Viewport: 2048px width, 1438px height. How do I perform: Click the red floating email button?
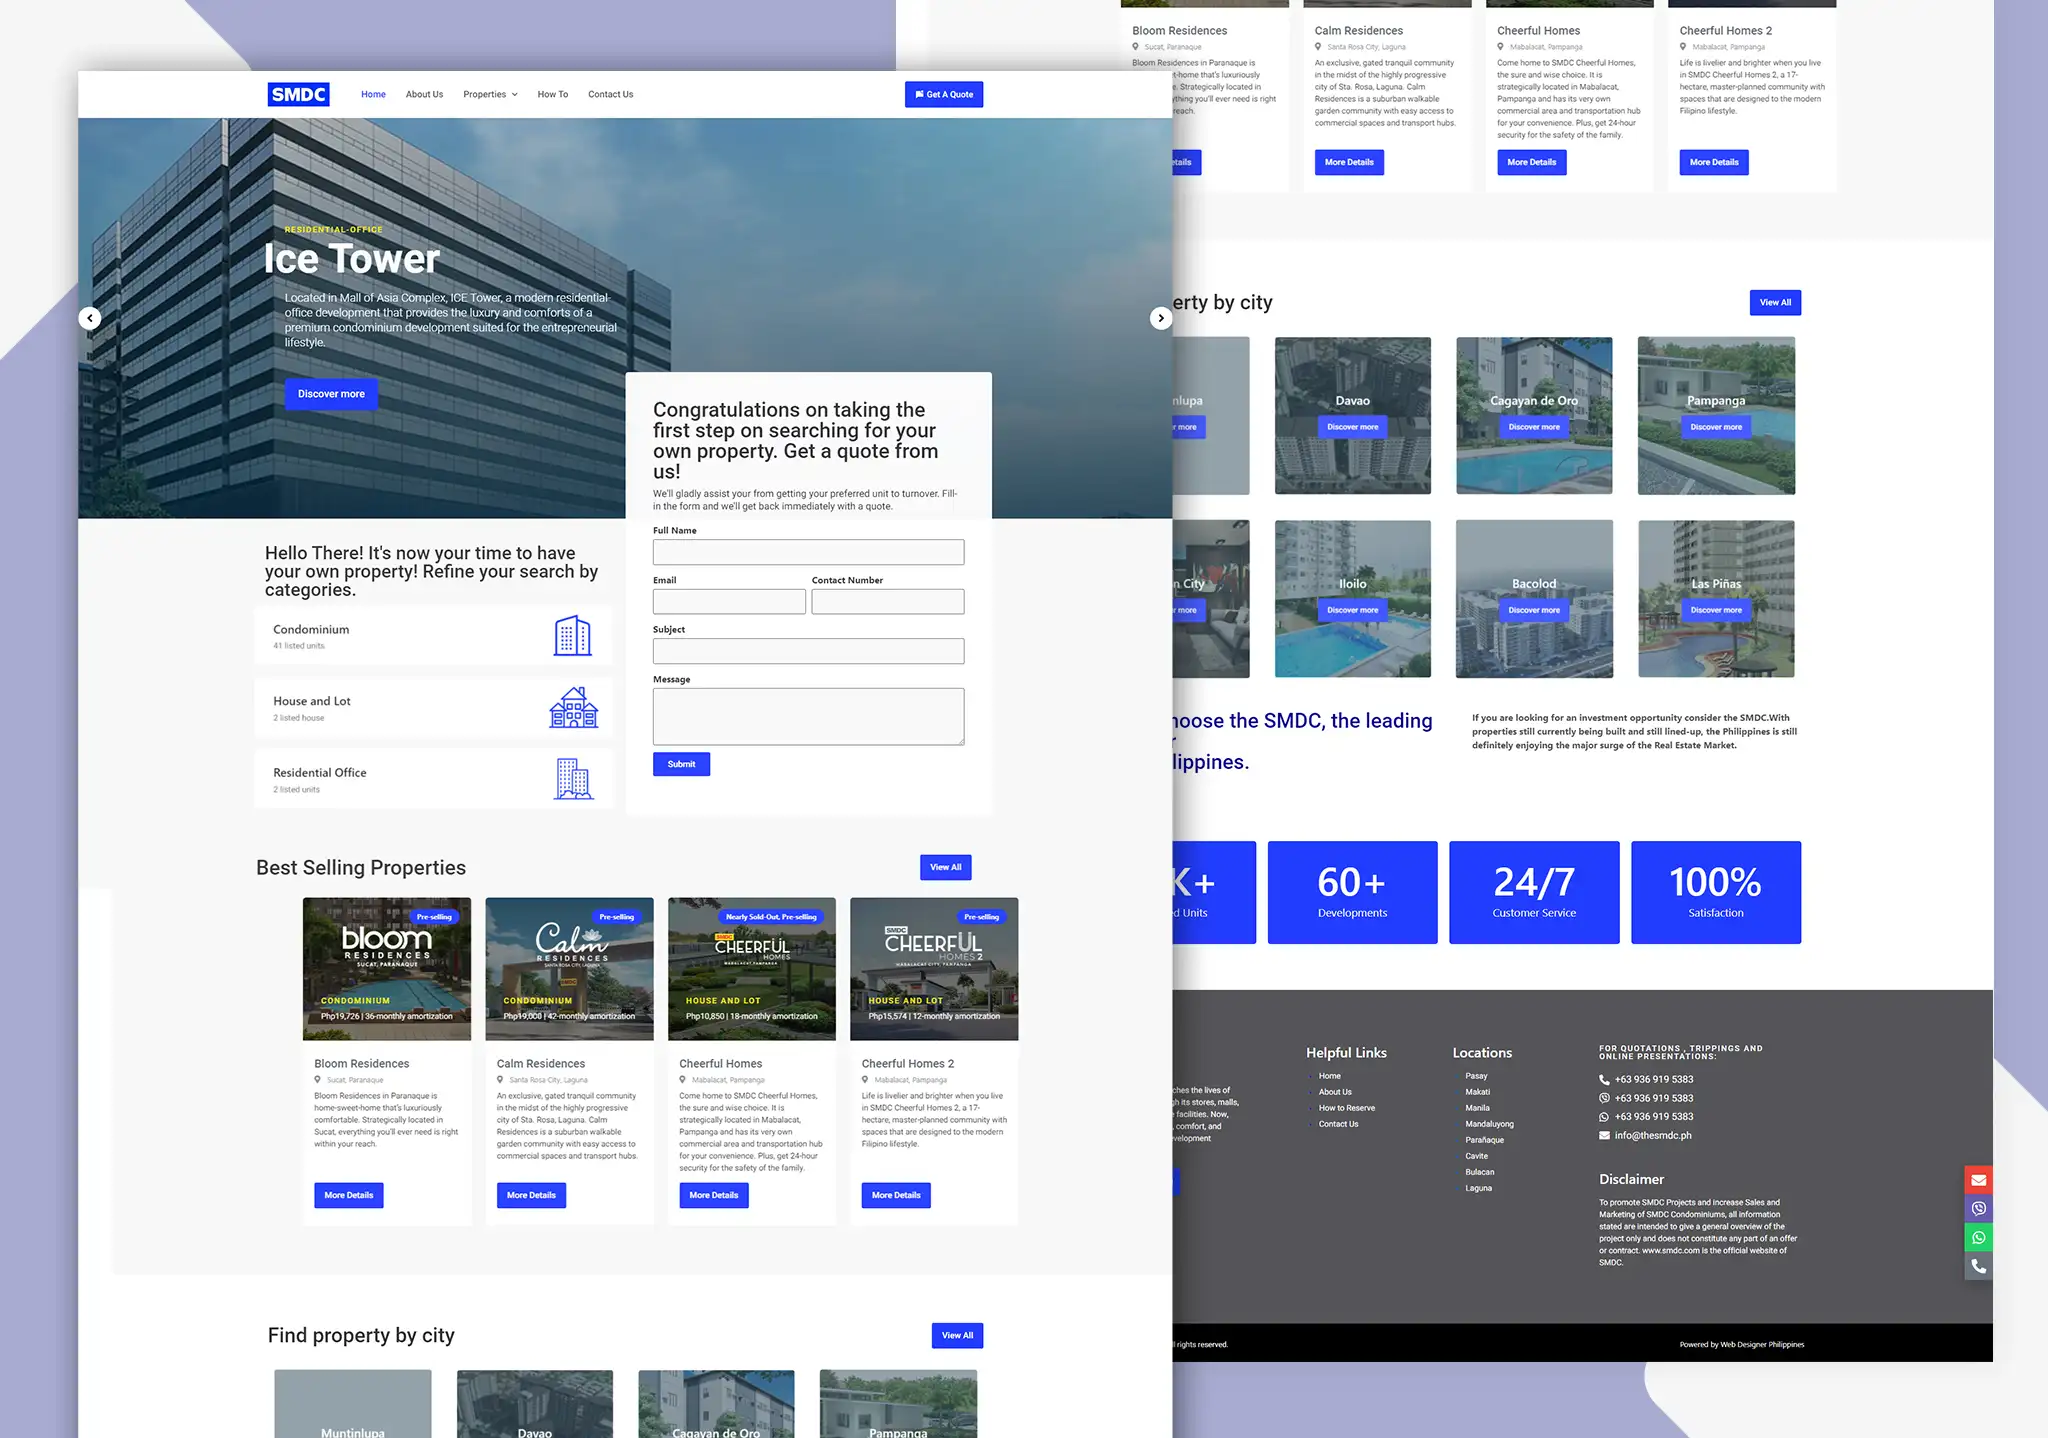coord(1978,1180)
